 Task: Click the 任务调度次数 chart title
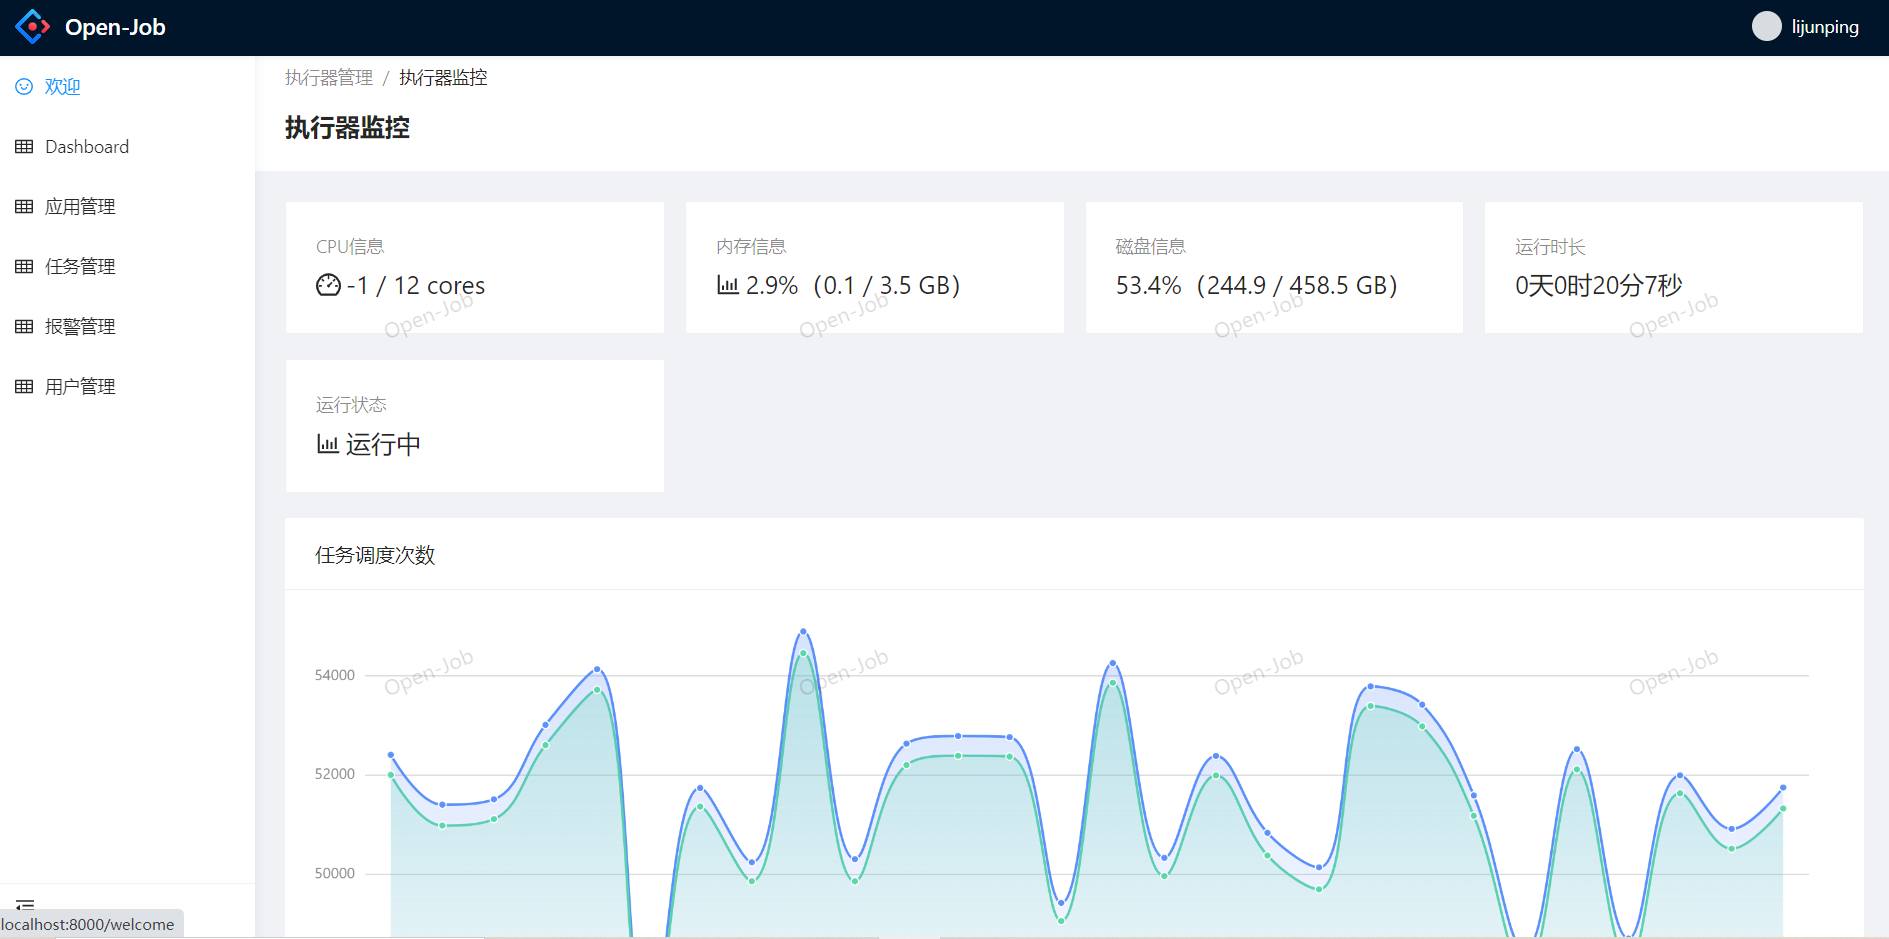point(375,555)
